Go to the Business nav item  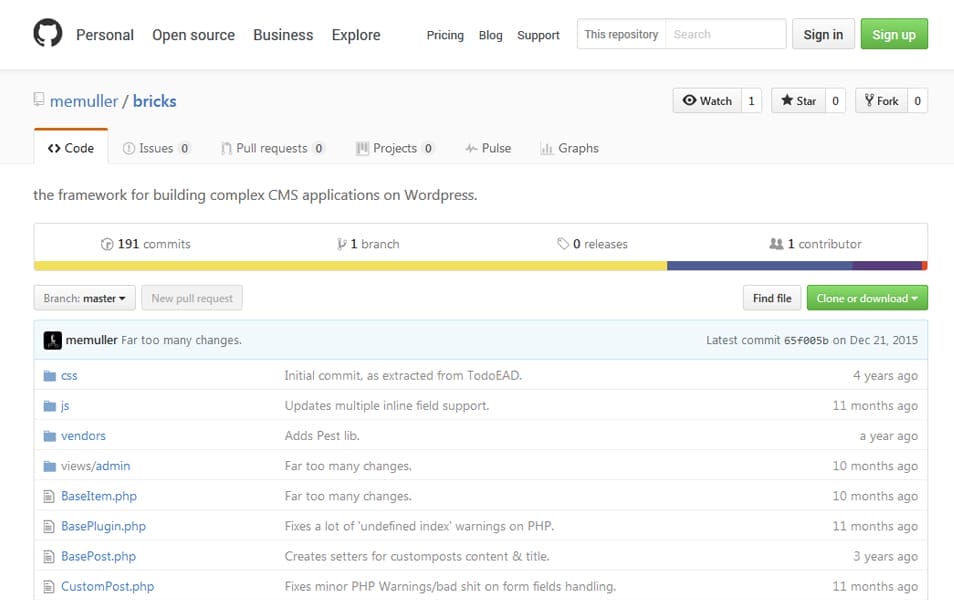pyautogui.click(x=283, y=35)
